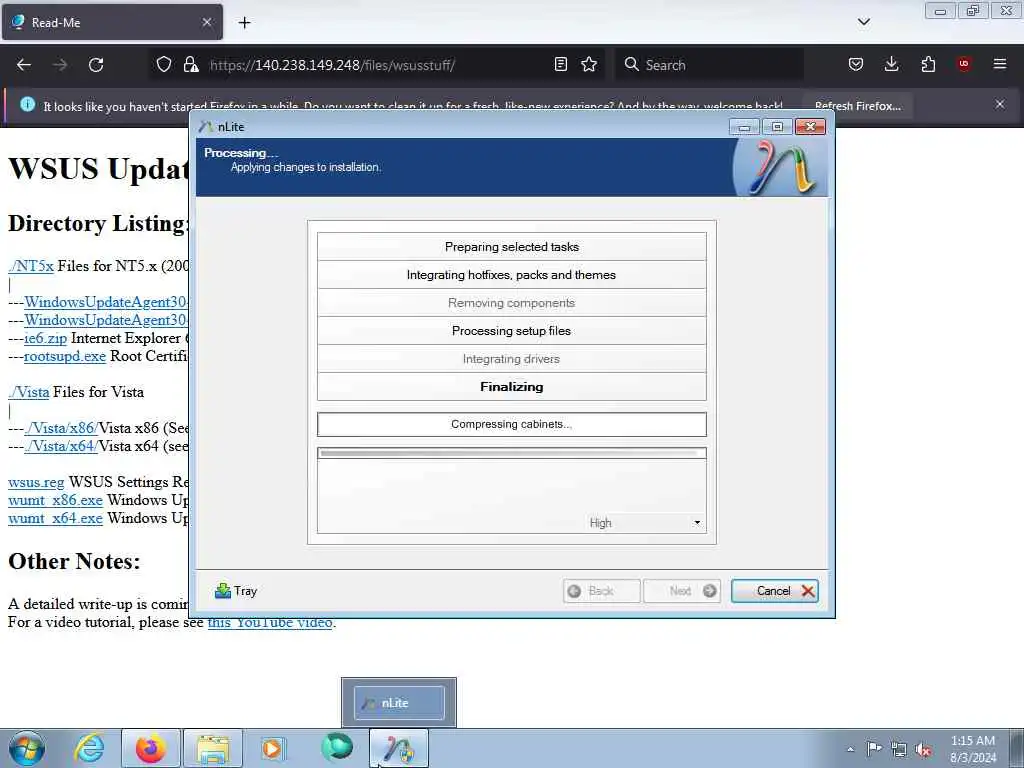1024x768 pixels.
Task: Open the ./NT5x directory link
Action: pyautogui.click(x=31, y=266)
